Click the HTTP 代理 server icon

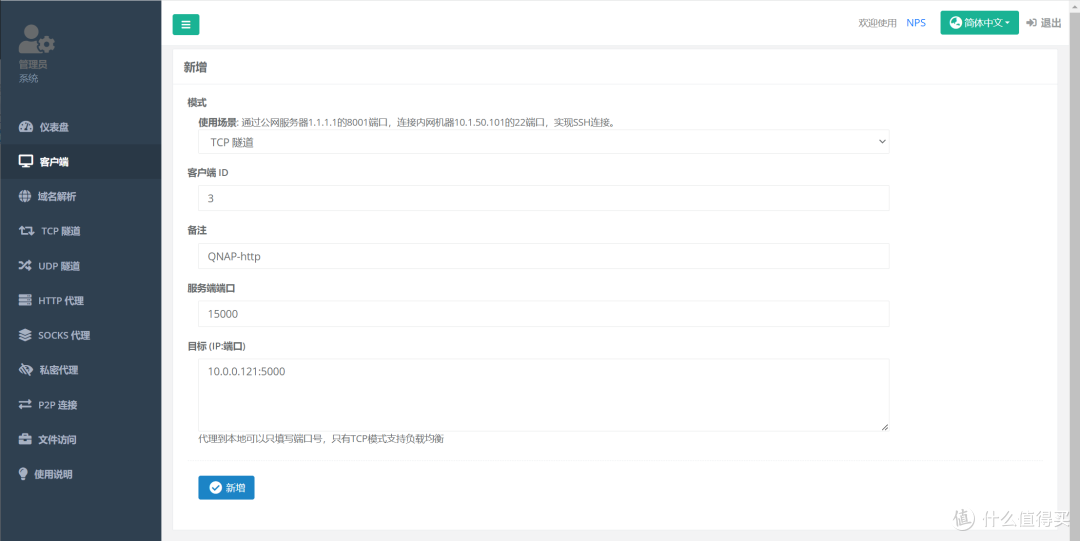26,301
